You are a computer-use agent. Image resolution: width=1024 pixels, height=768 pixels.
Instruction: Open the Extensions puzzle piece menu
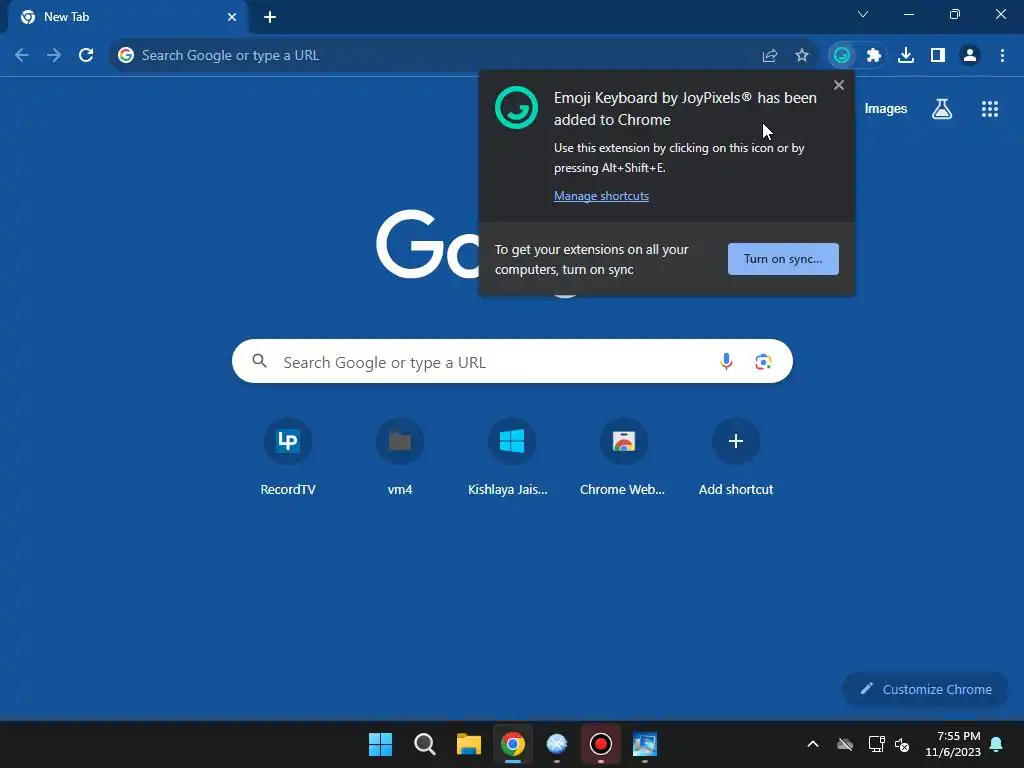[874, 56]
